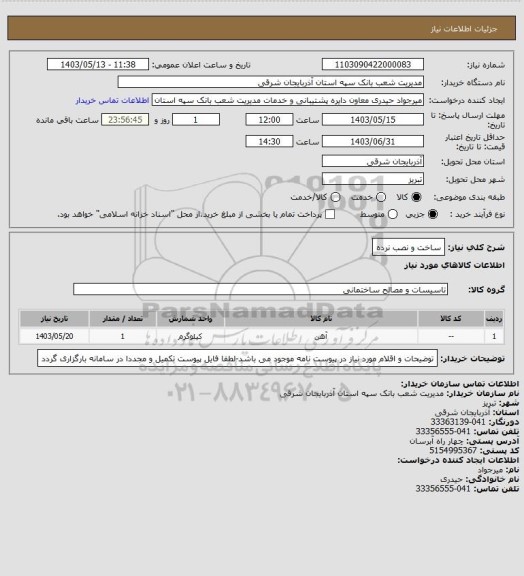The height and width of the screenshot is (576, 524).
Task: Click the buyer notes text box
Action: (x=237, y=358)
